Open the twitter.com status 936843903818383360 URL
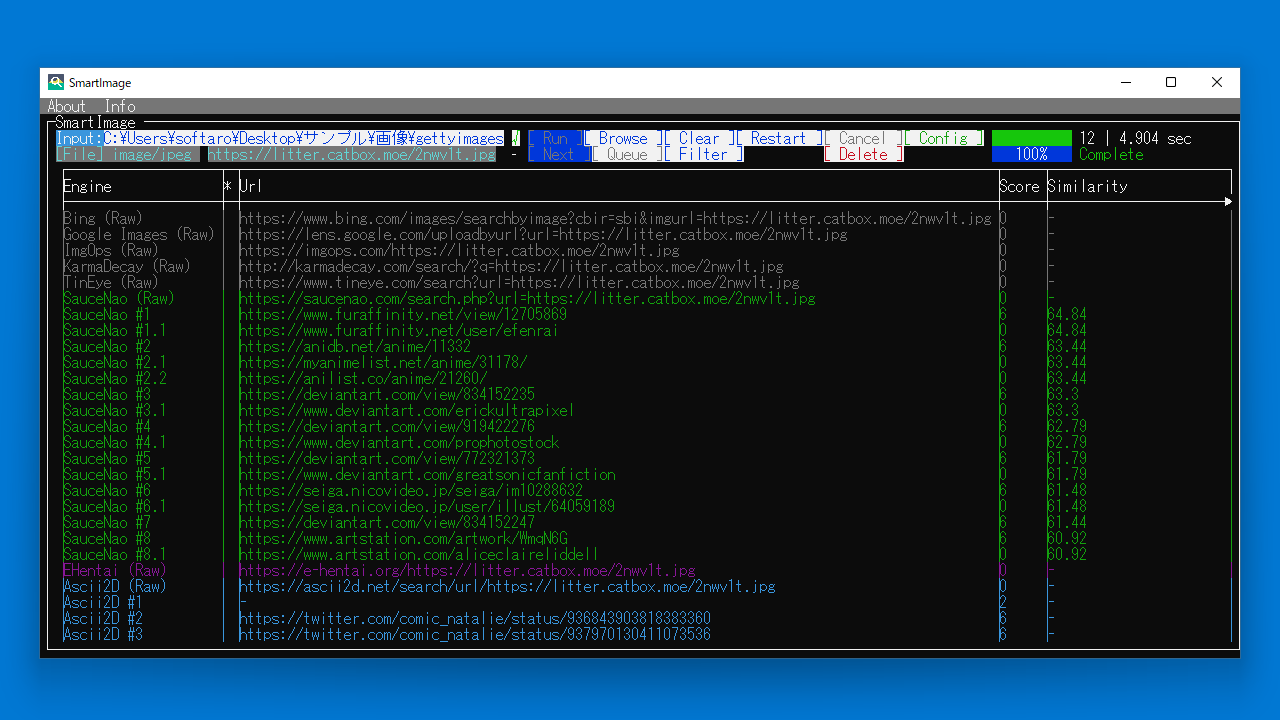This screenshot has width=1280, height=720. tap(475, 618)
